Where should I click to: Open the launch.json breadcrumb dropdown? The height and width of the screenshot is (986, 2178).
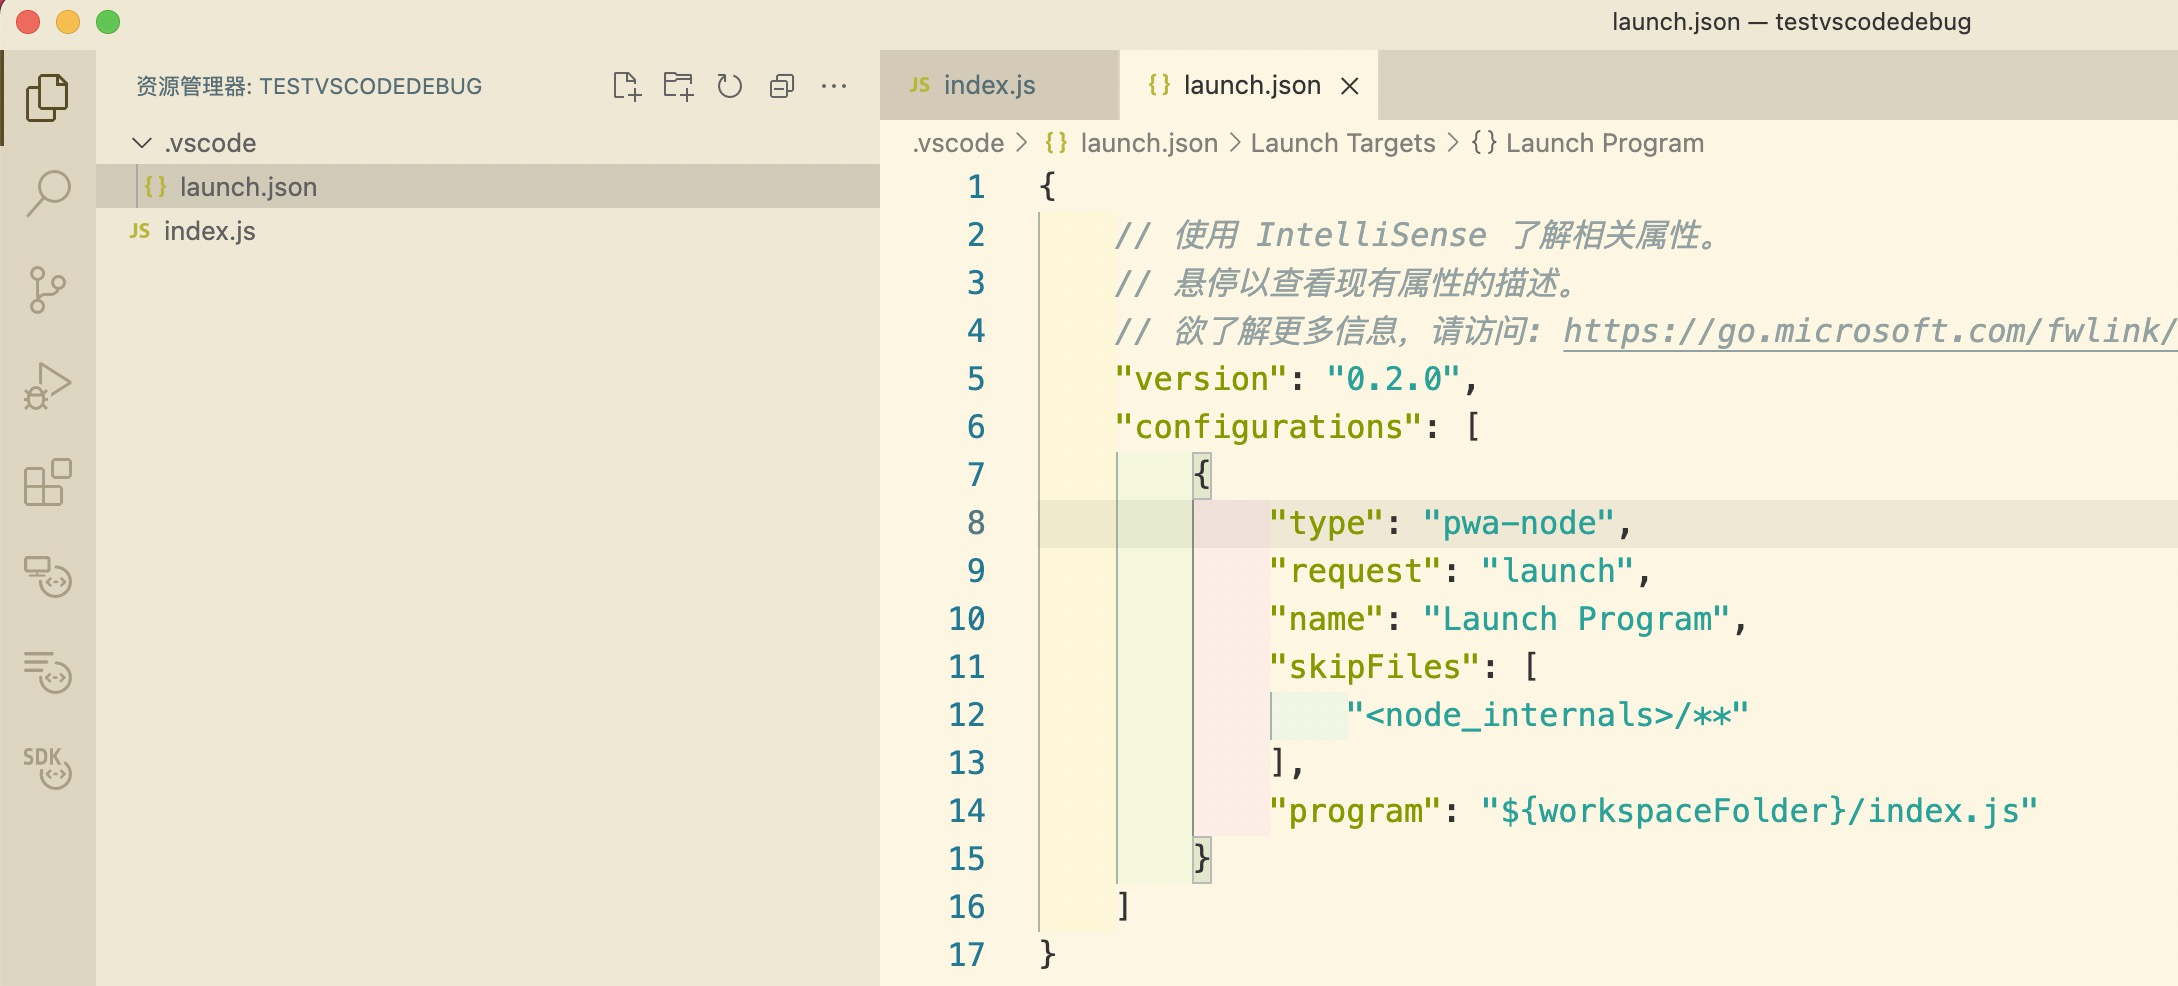coord(1148,142)
